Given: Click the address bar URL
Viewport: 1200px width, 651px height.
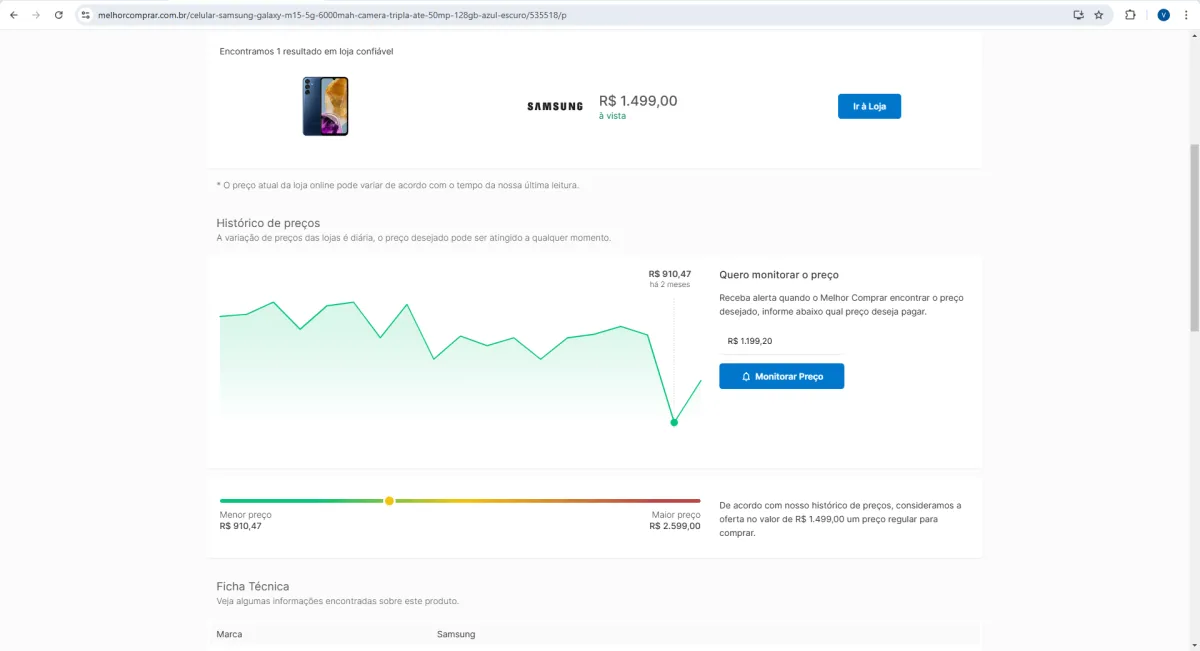Looking at the screenshot, I should [331, 15].
